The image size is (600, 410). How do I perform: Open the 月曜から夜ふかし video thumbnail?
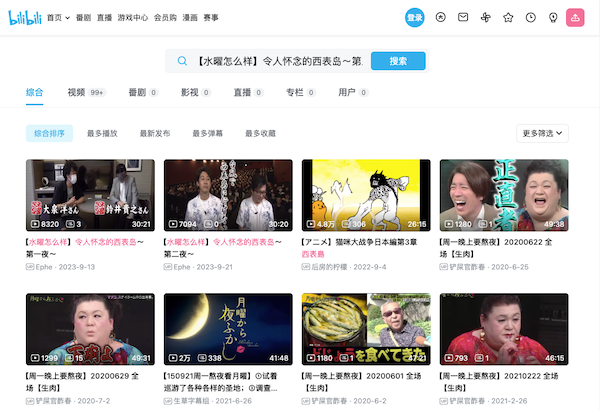[228, 328]
